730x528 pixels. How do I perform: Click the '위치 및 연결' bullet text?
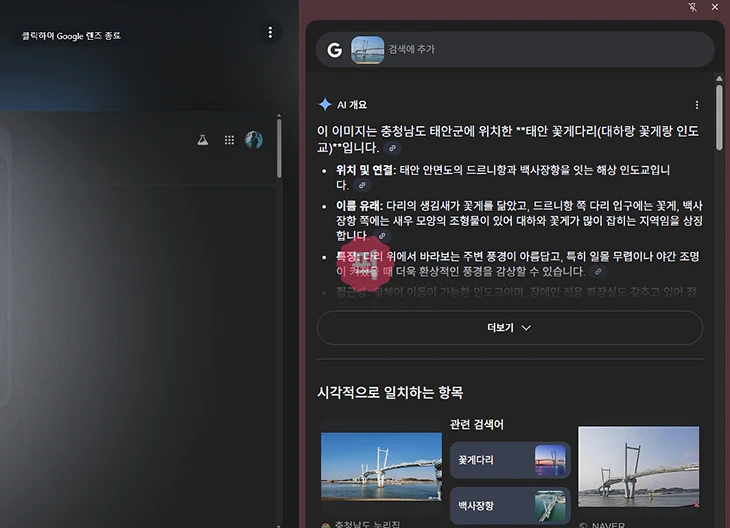tap(365, 170)
